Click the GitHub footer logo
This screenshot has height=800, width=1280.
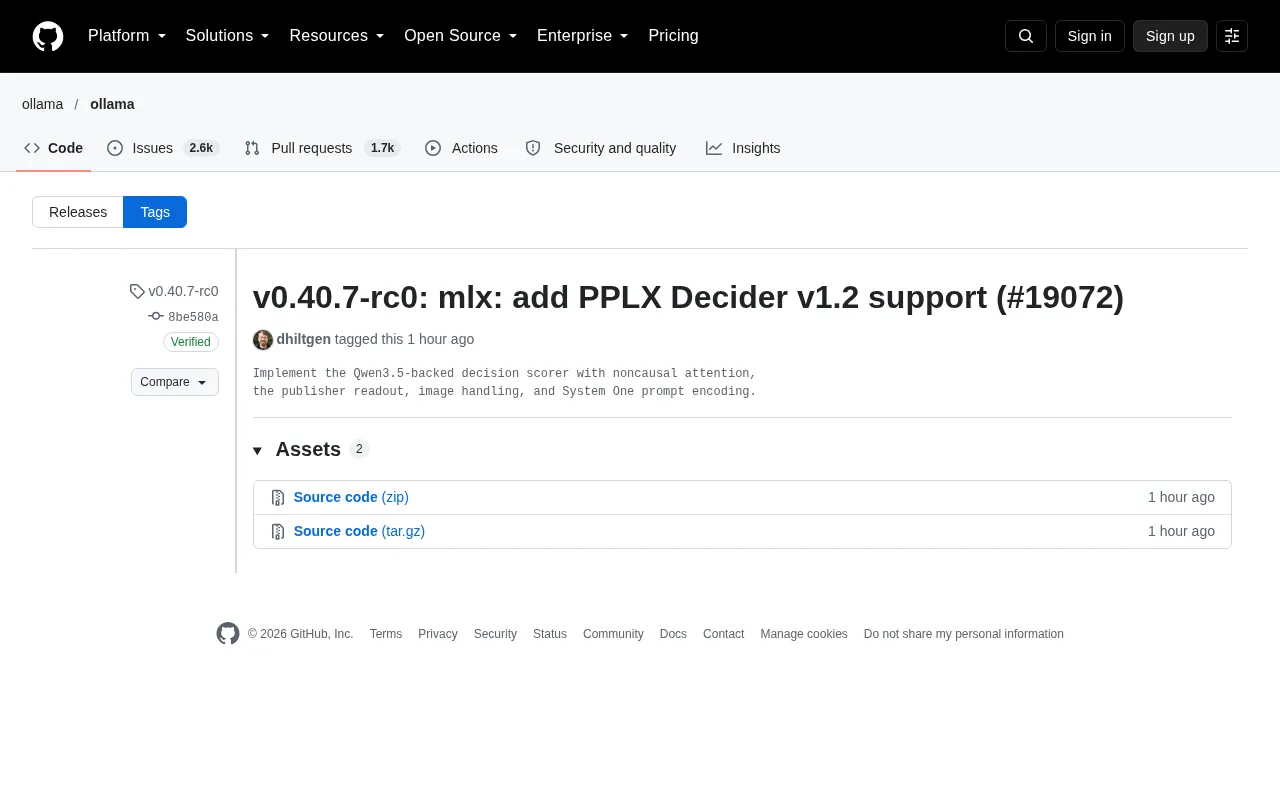[x=228, y=634]
